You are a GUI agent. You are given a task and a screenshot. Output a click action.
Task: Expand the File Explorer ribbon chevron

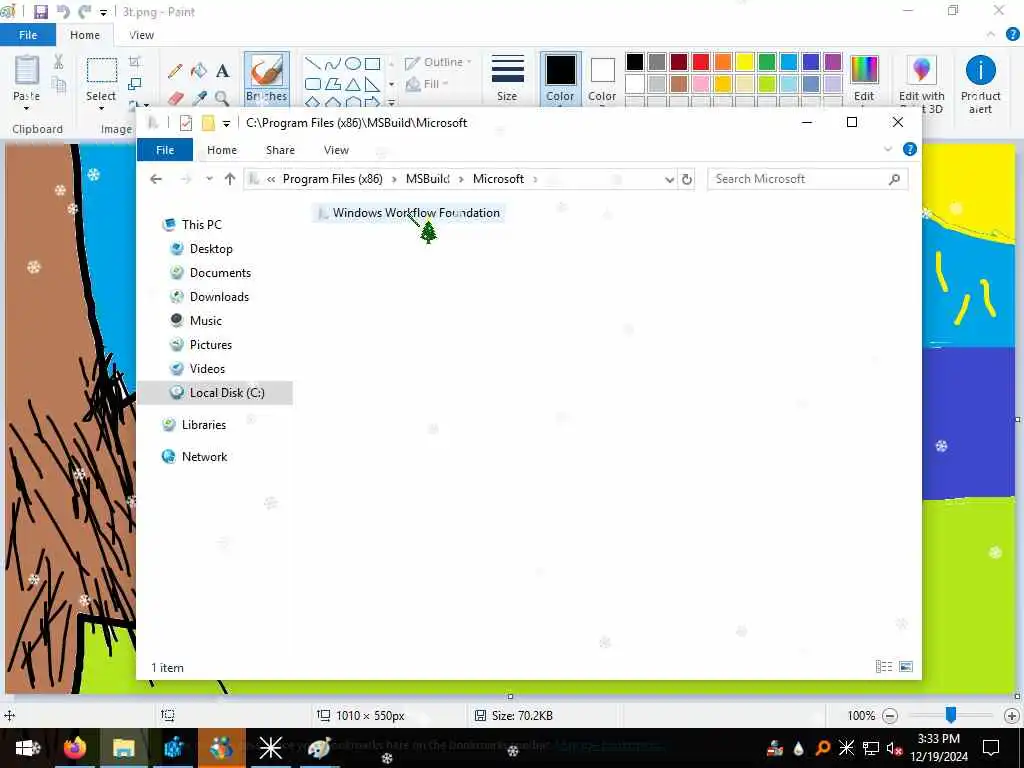[x=888, y=150]
